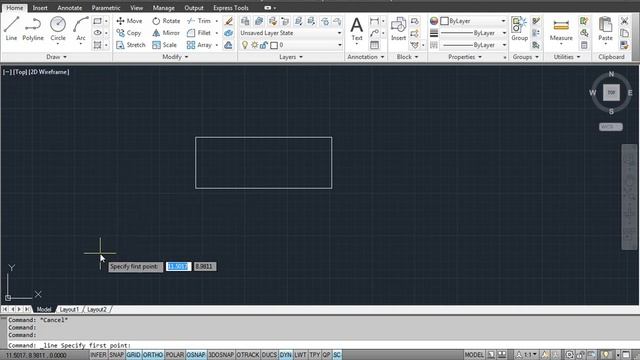The image size is (640, 360).
Task: Click the Table annotation icon
Action: click(x=374, y=45)
